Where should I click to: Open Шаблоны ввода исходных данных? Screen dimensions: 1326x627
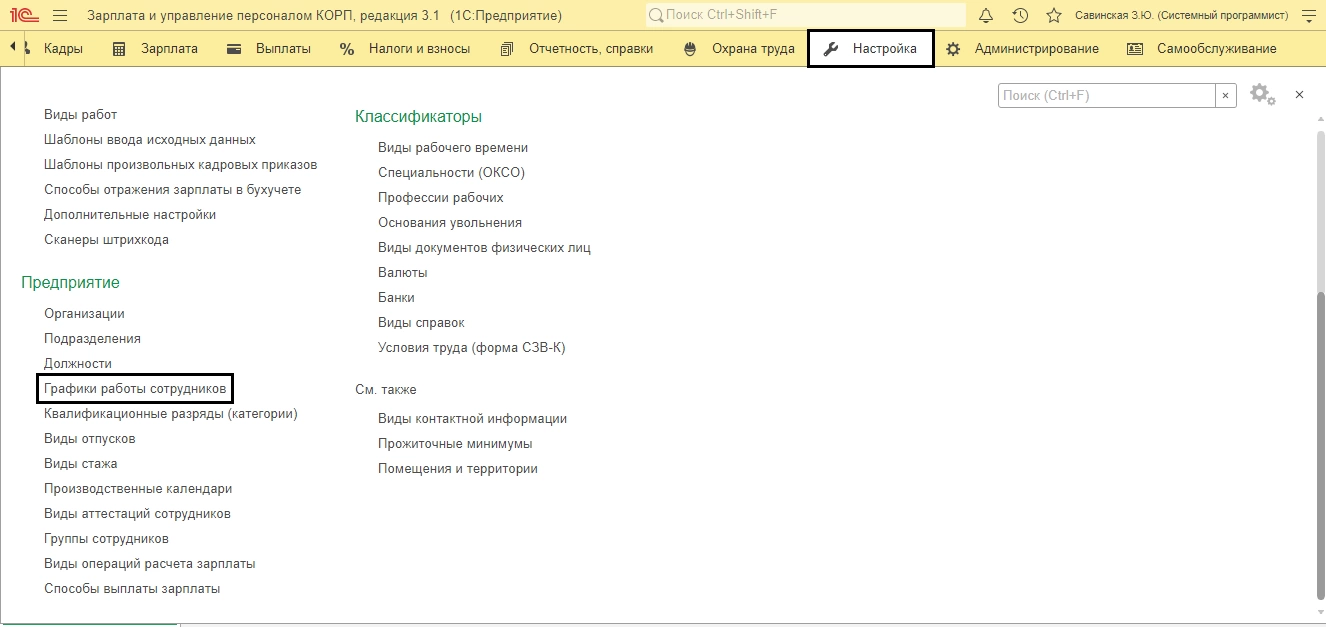click(150, 140)
